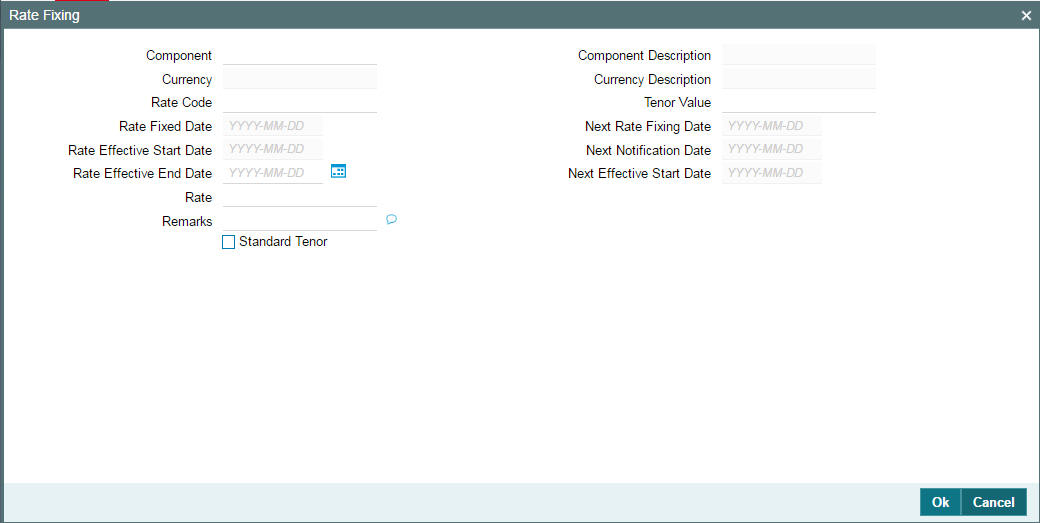The image size is (1040, 523).
Task: Click the Rate Effective End Date field
Action: pyautogui.click(x=273, y=173)
